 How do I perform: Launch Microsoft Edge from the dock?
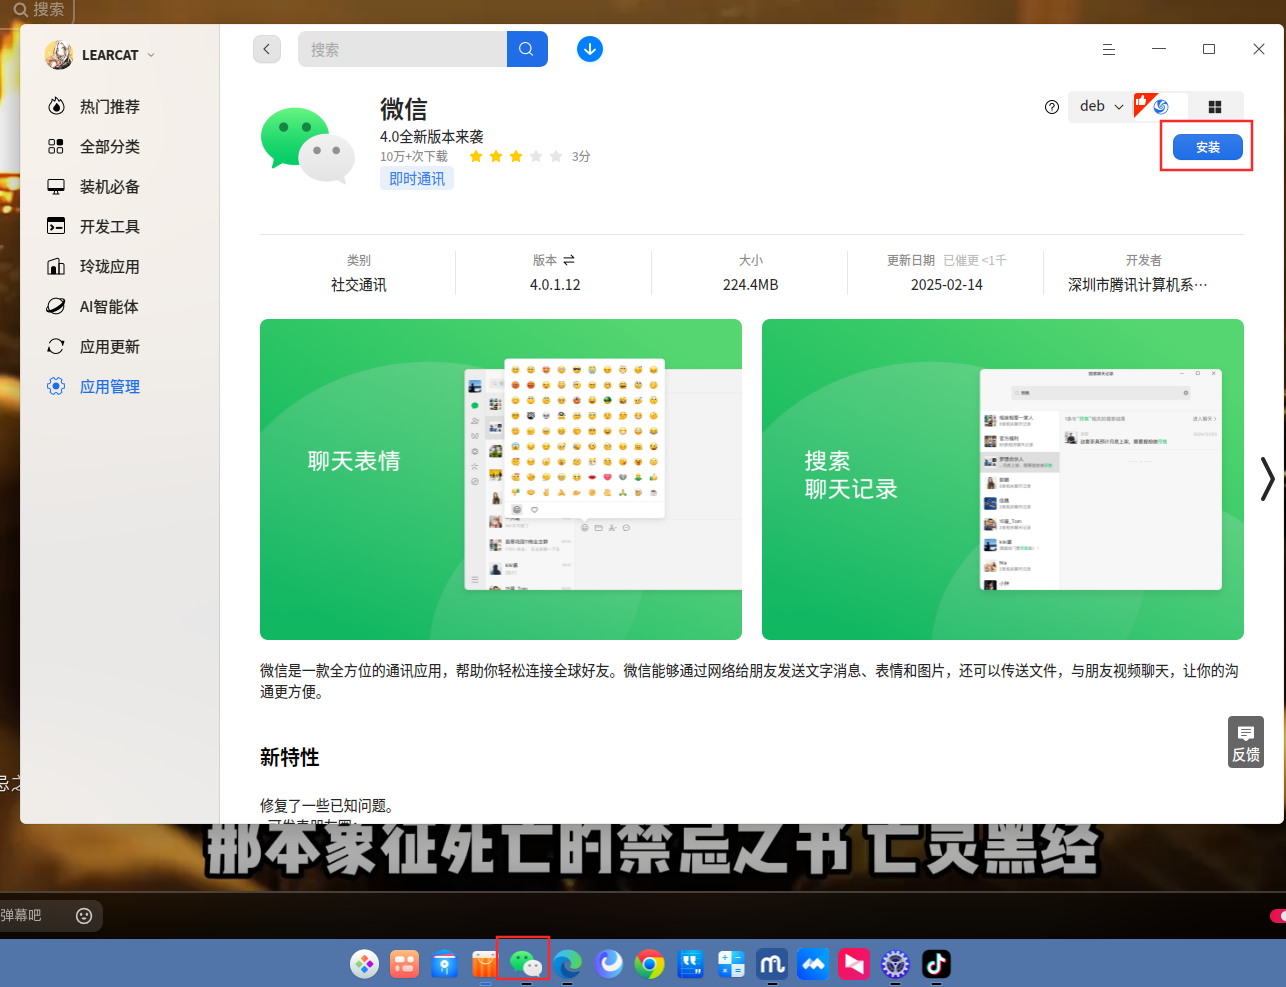(x=567, y=964)
